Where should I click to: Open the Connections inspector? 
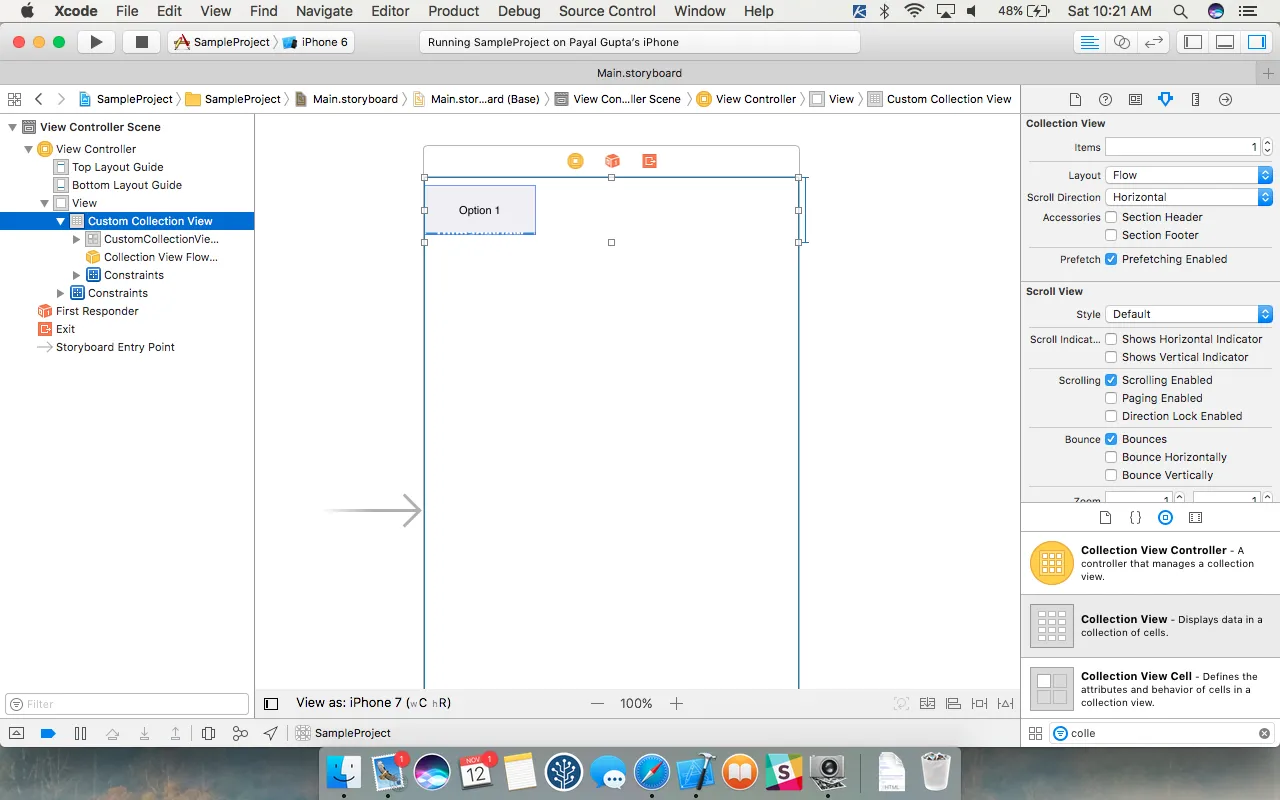tap(1225, 99)
